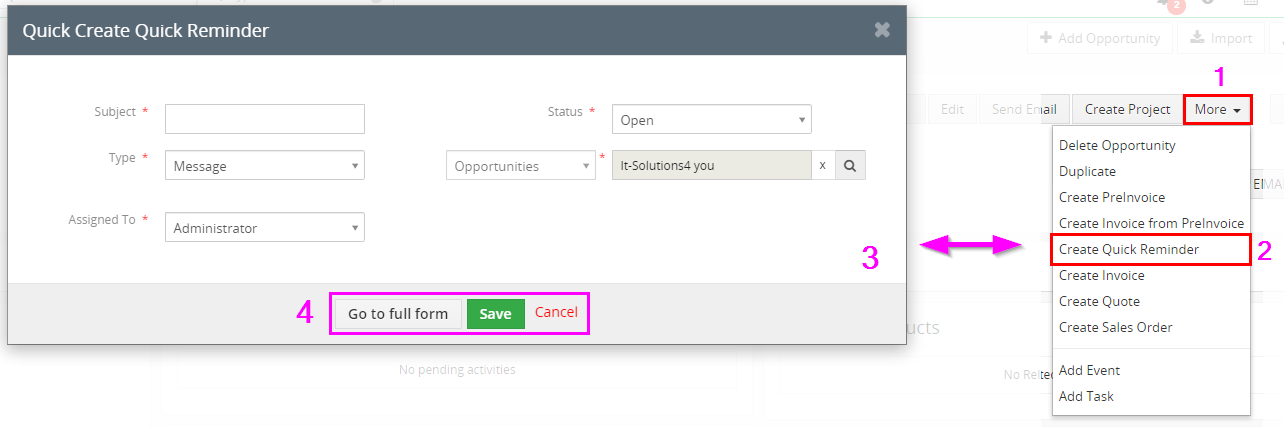Select Add Event from the menu

[x=1089, y=370]
